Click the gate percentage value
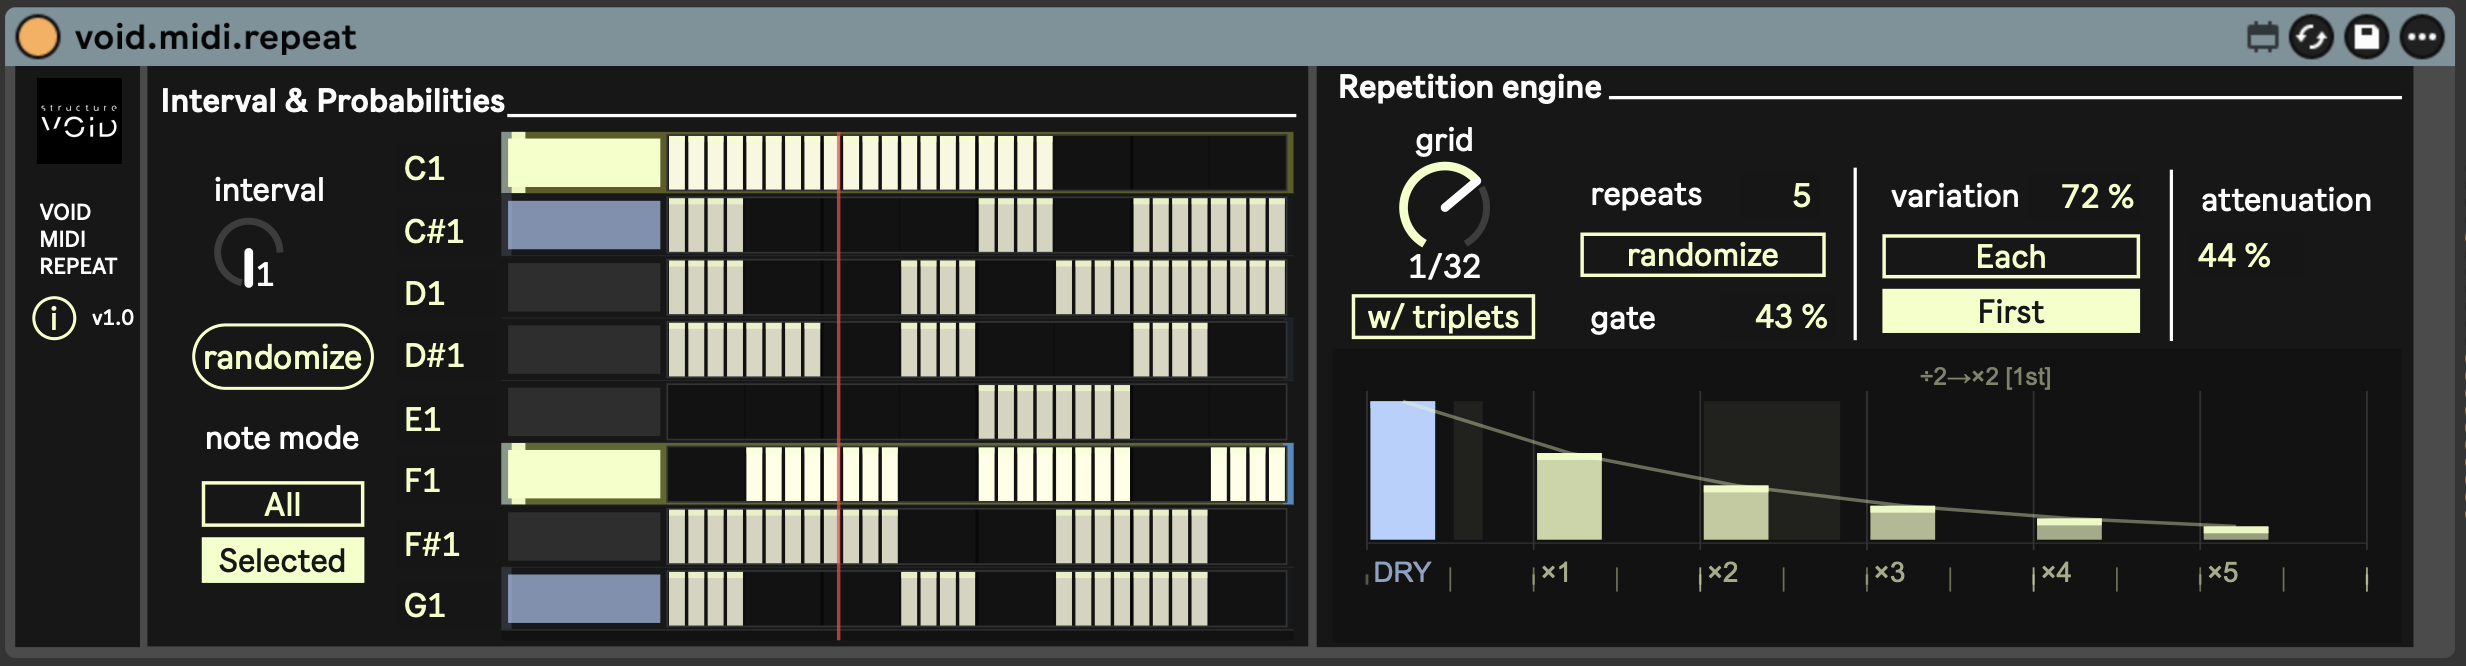Screen dimensions: 2466x666 tap(1790, 317)
